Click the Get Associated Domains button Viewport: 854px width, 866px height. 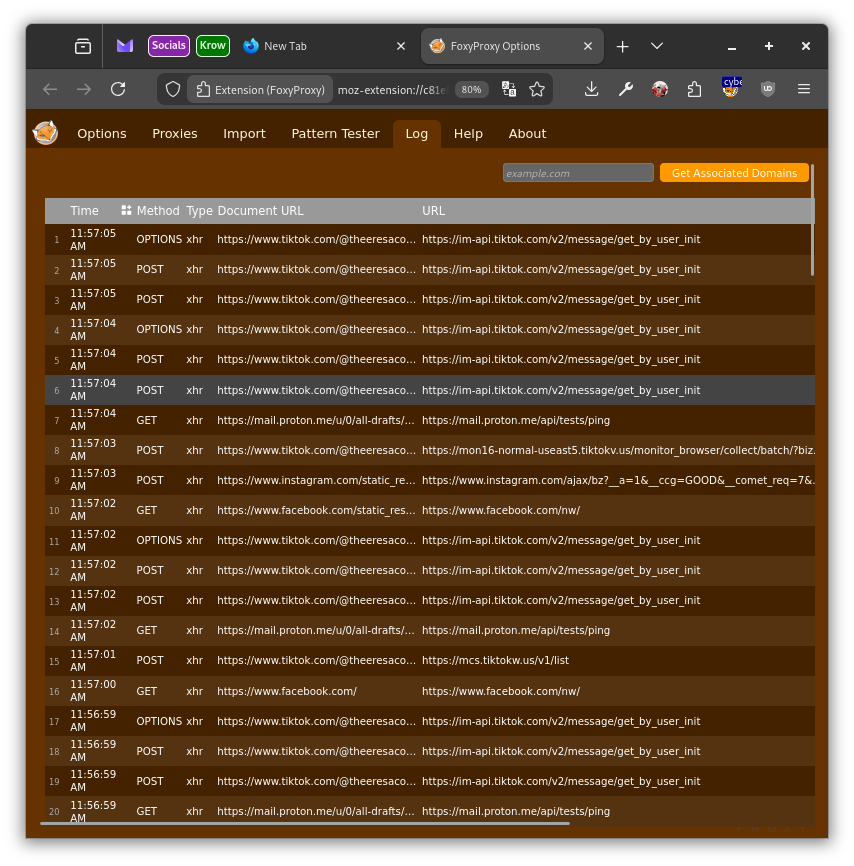(734, 173)
